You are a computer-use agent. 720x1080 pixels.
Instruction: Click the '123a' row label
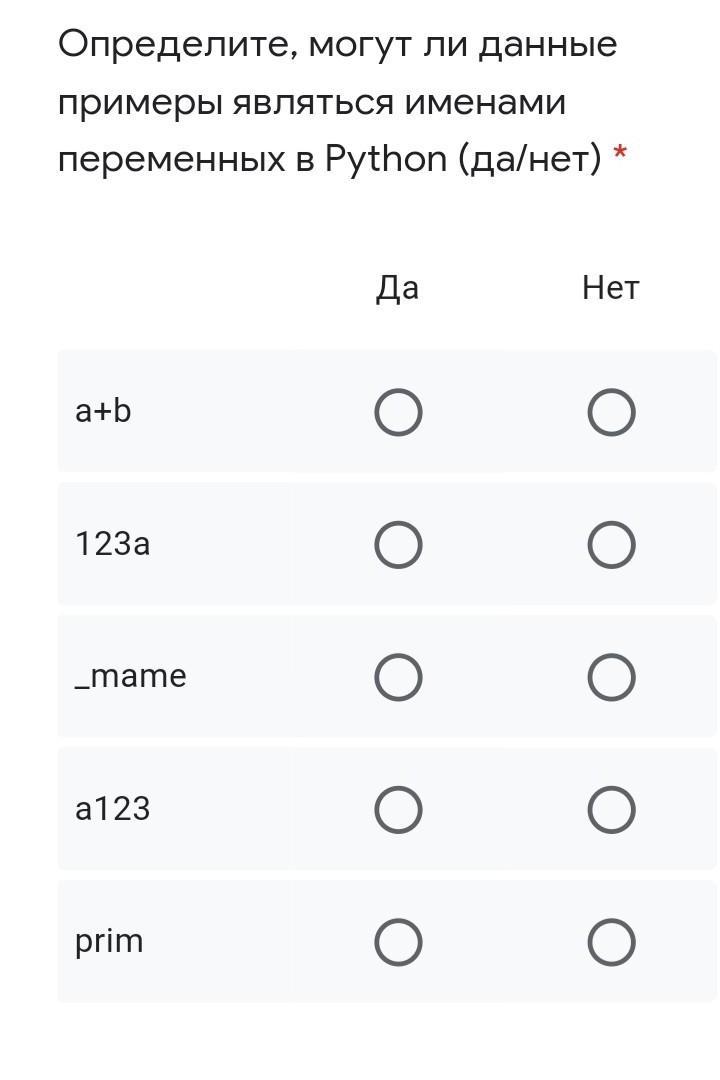tap(112, 544)
